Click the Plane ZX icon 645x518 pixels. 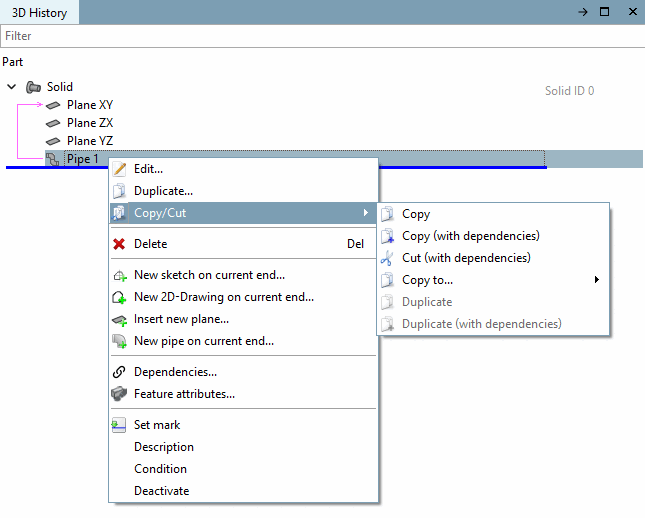(x=53, y=123)
